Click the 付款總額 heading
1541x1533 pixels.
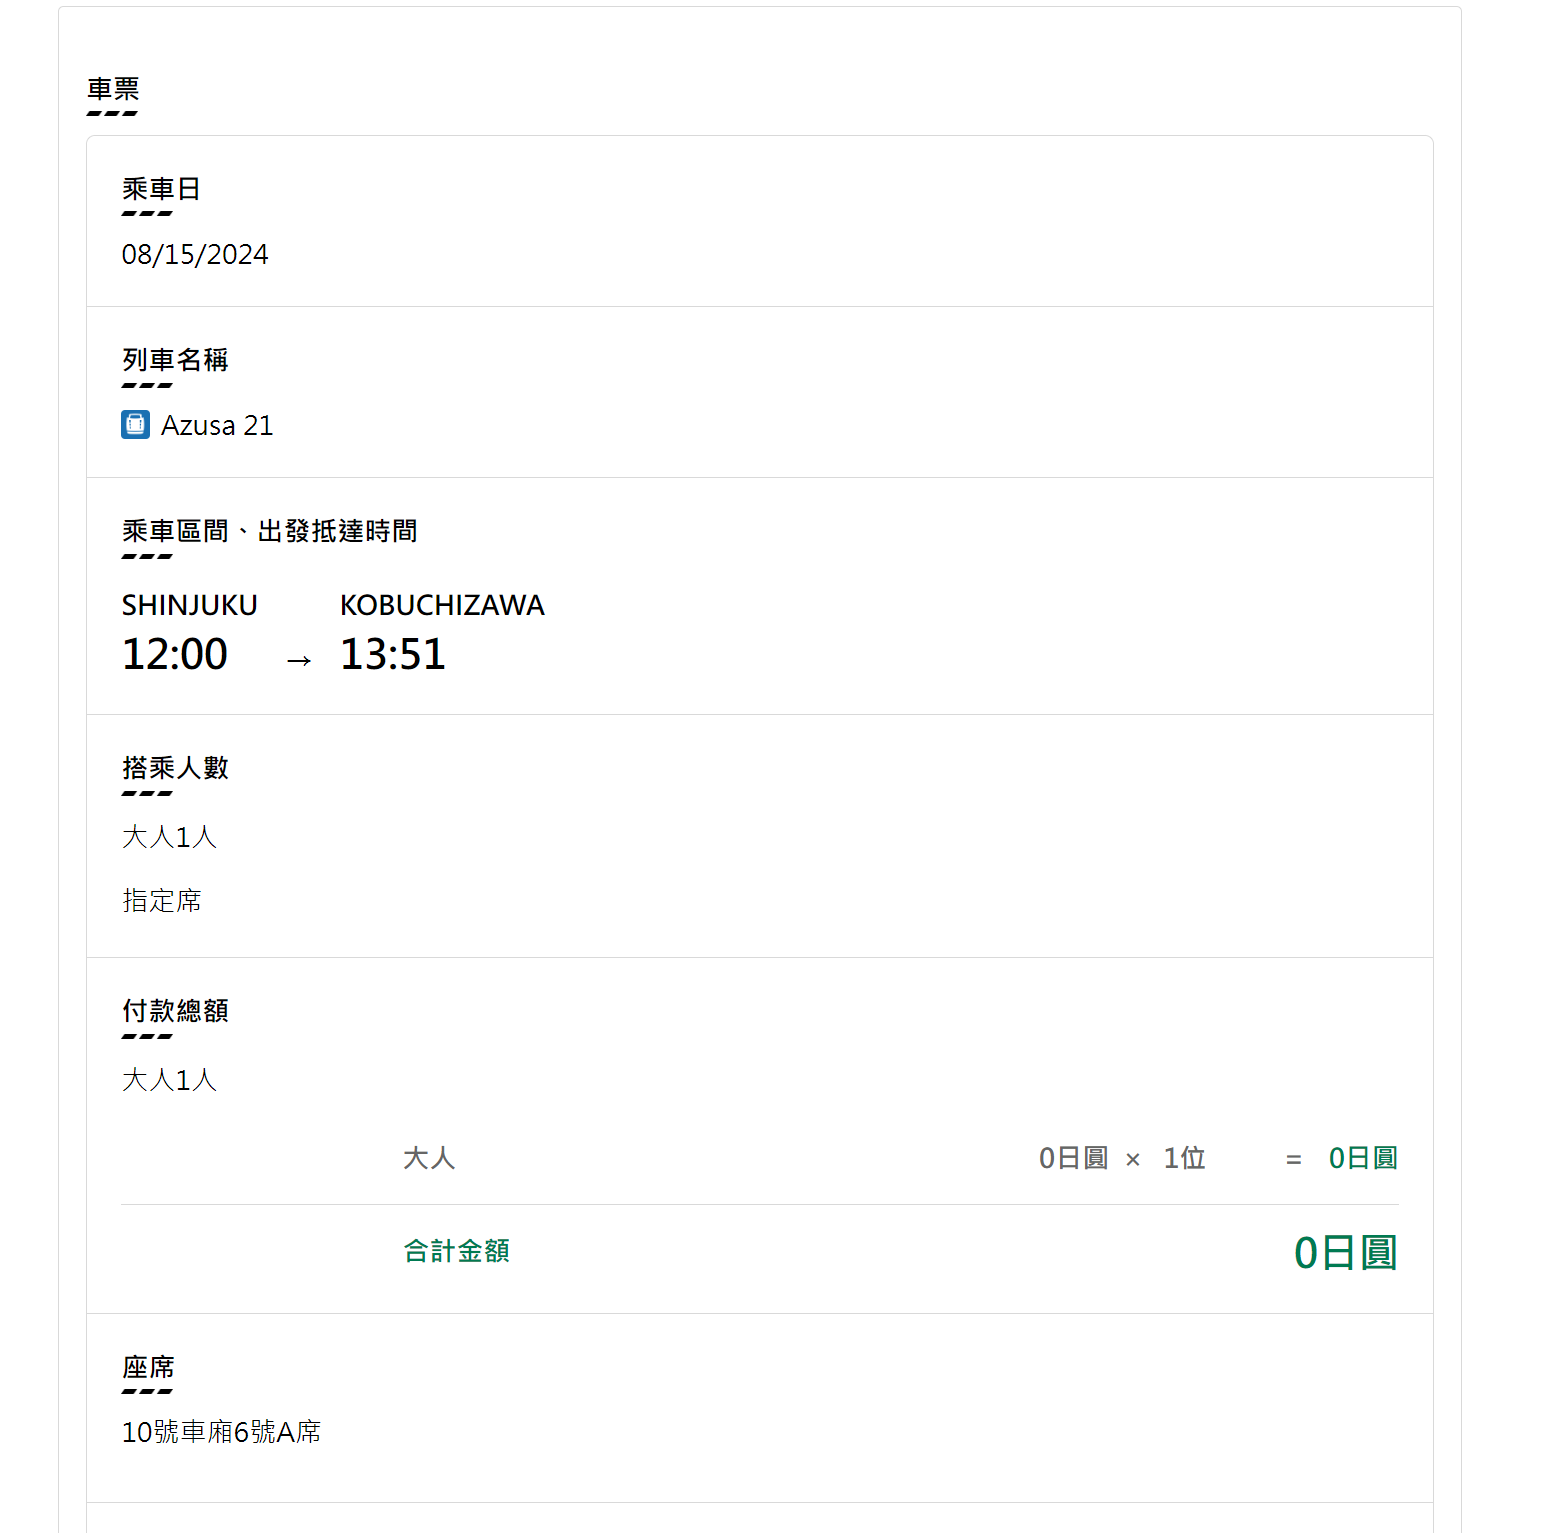175,1011
